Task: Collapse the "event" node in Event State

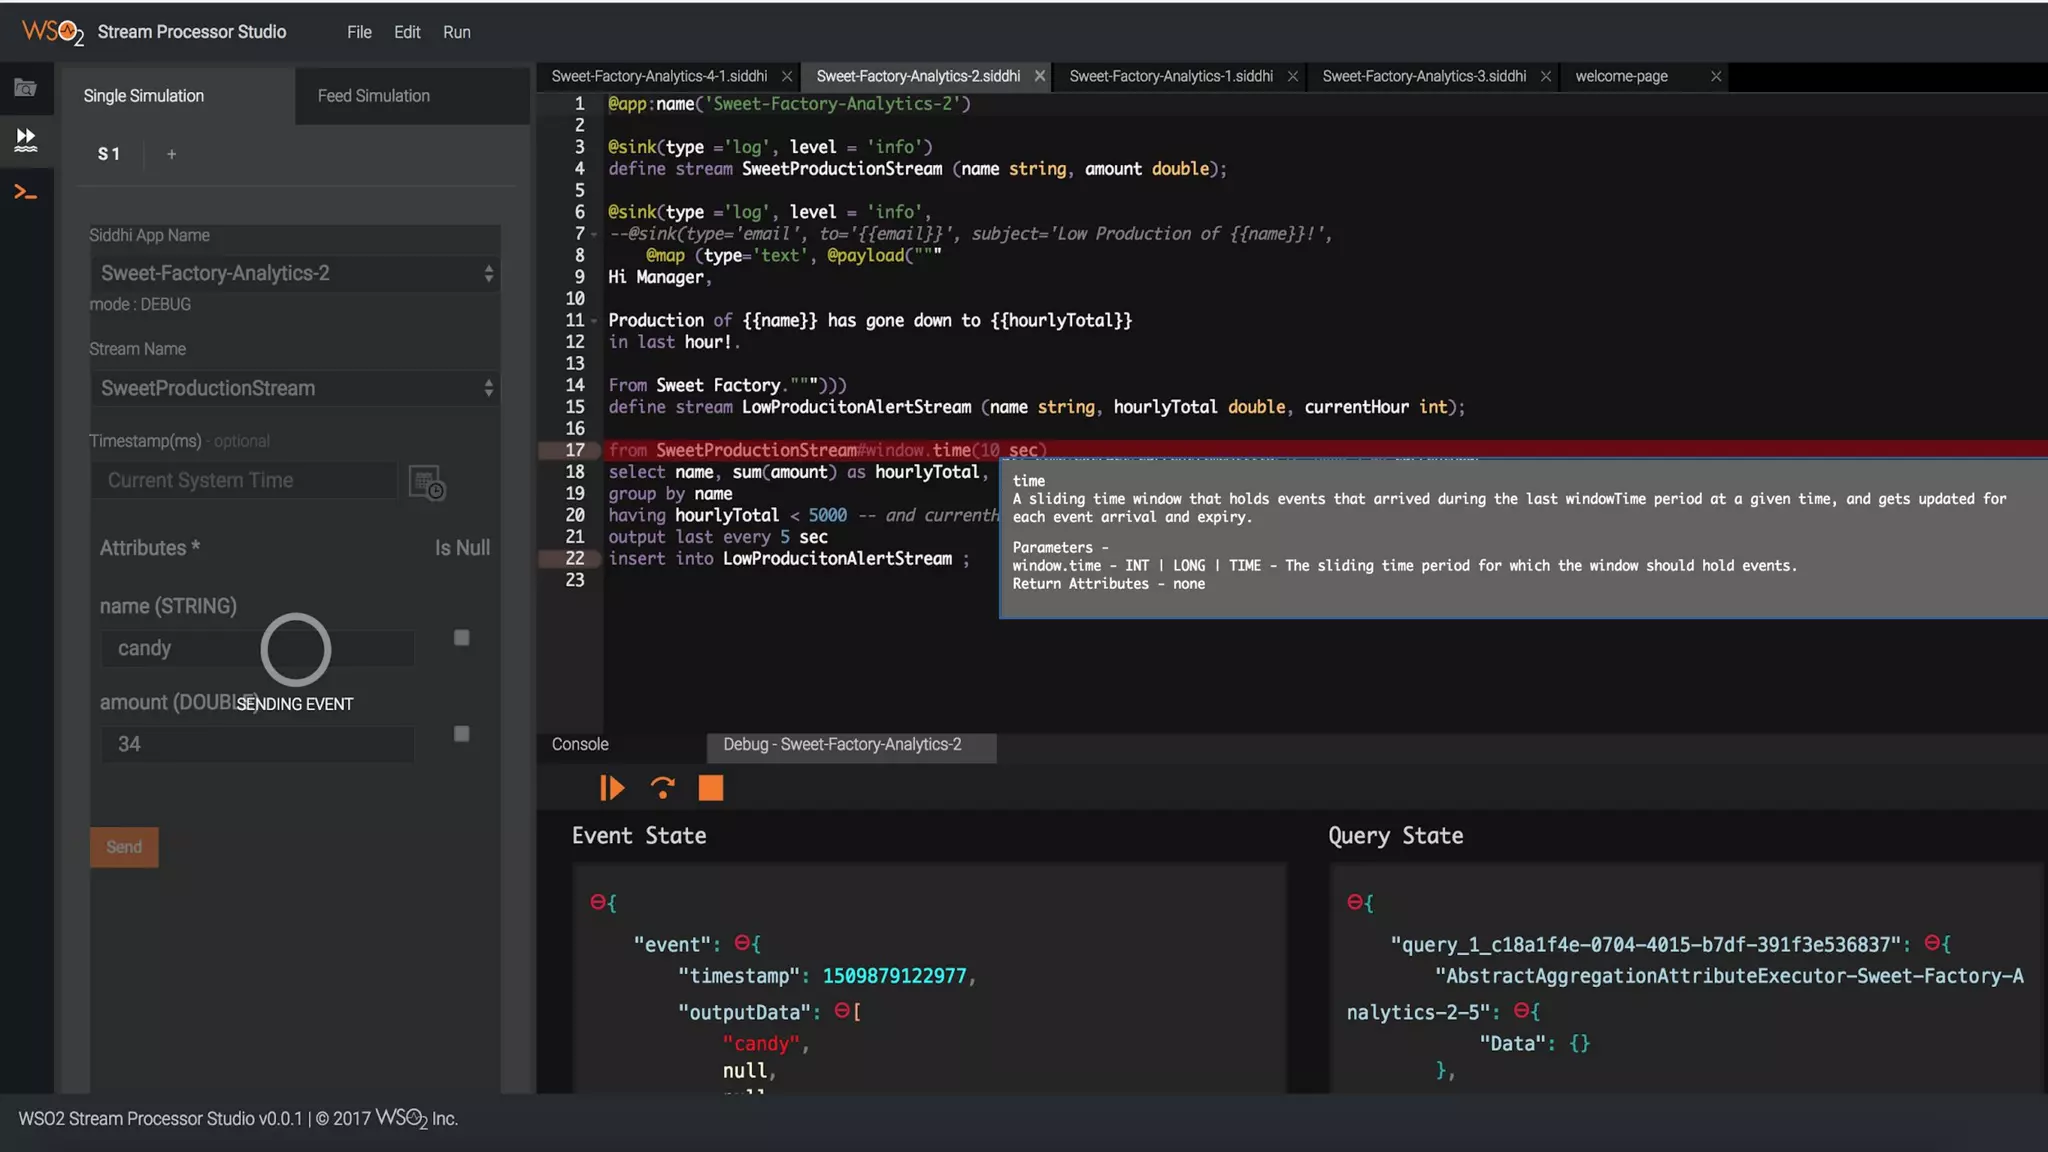Action: (x=741, y=943)
